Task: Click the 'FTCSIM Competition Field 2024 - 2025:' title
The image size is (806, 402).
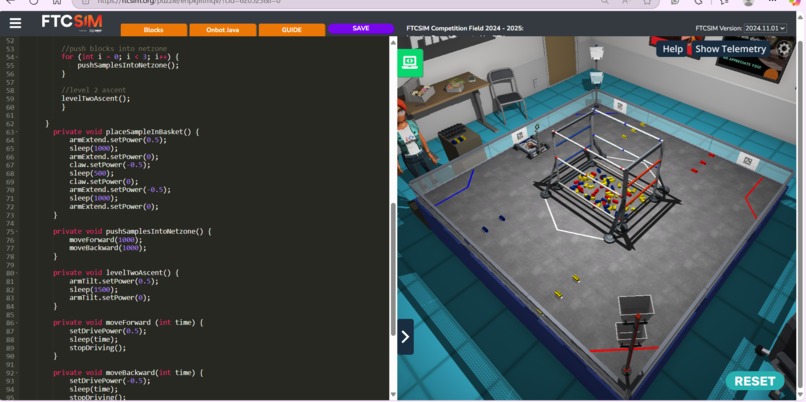Action: tap(465, 28)
